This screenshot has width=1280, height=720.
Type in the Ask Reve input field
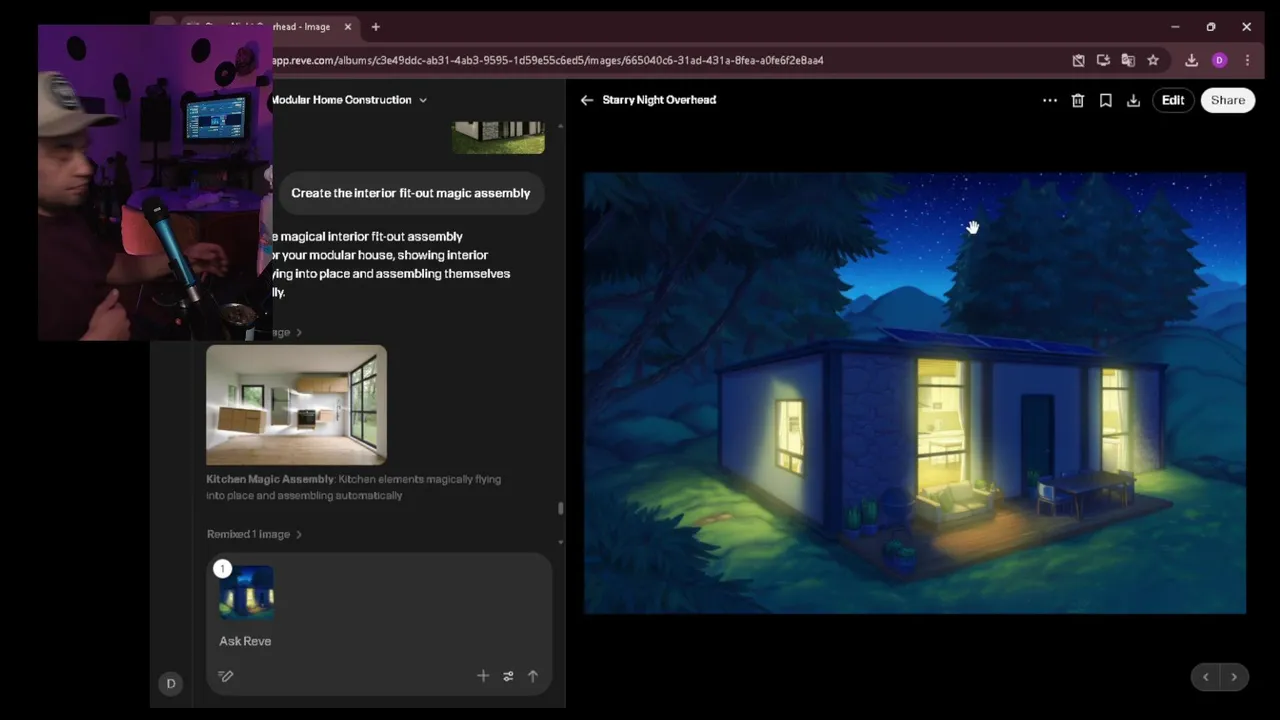pyautogui.click(x=380, y=641)
